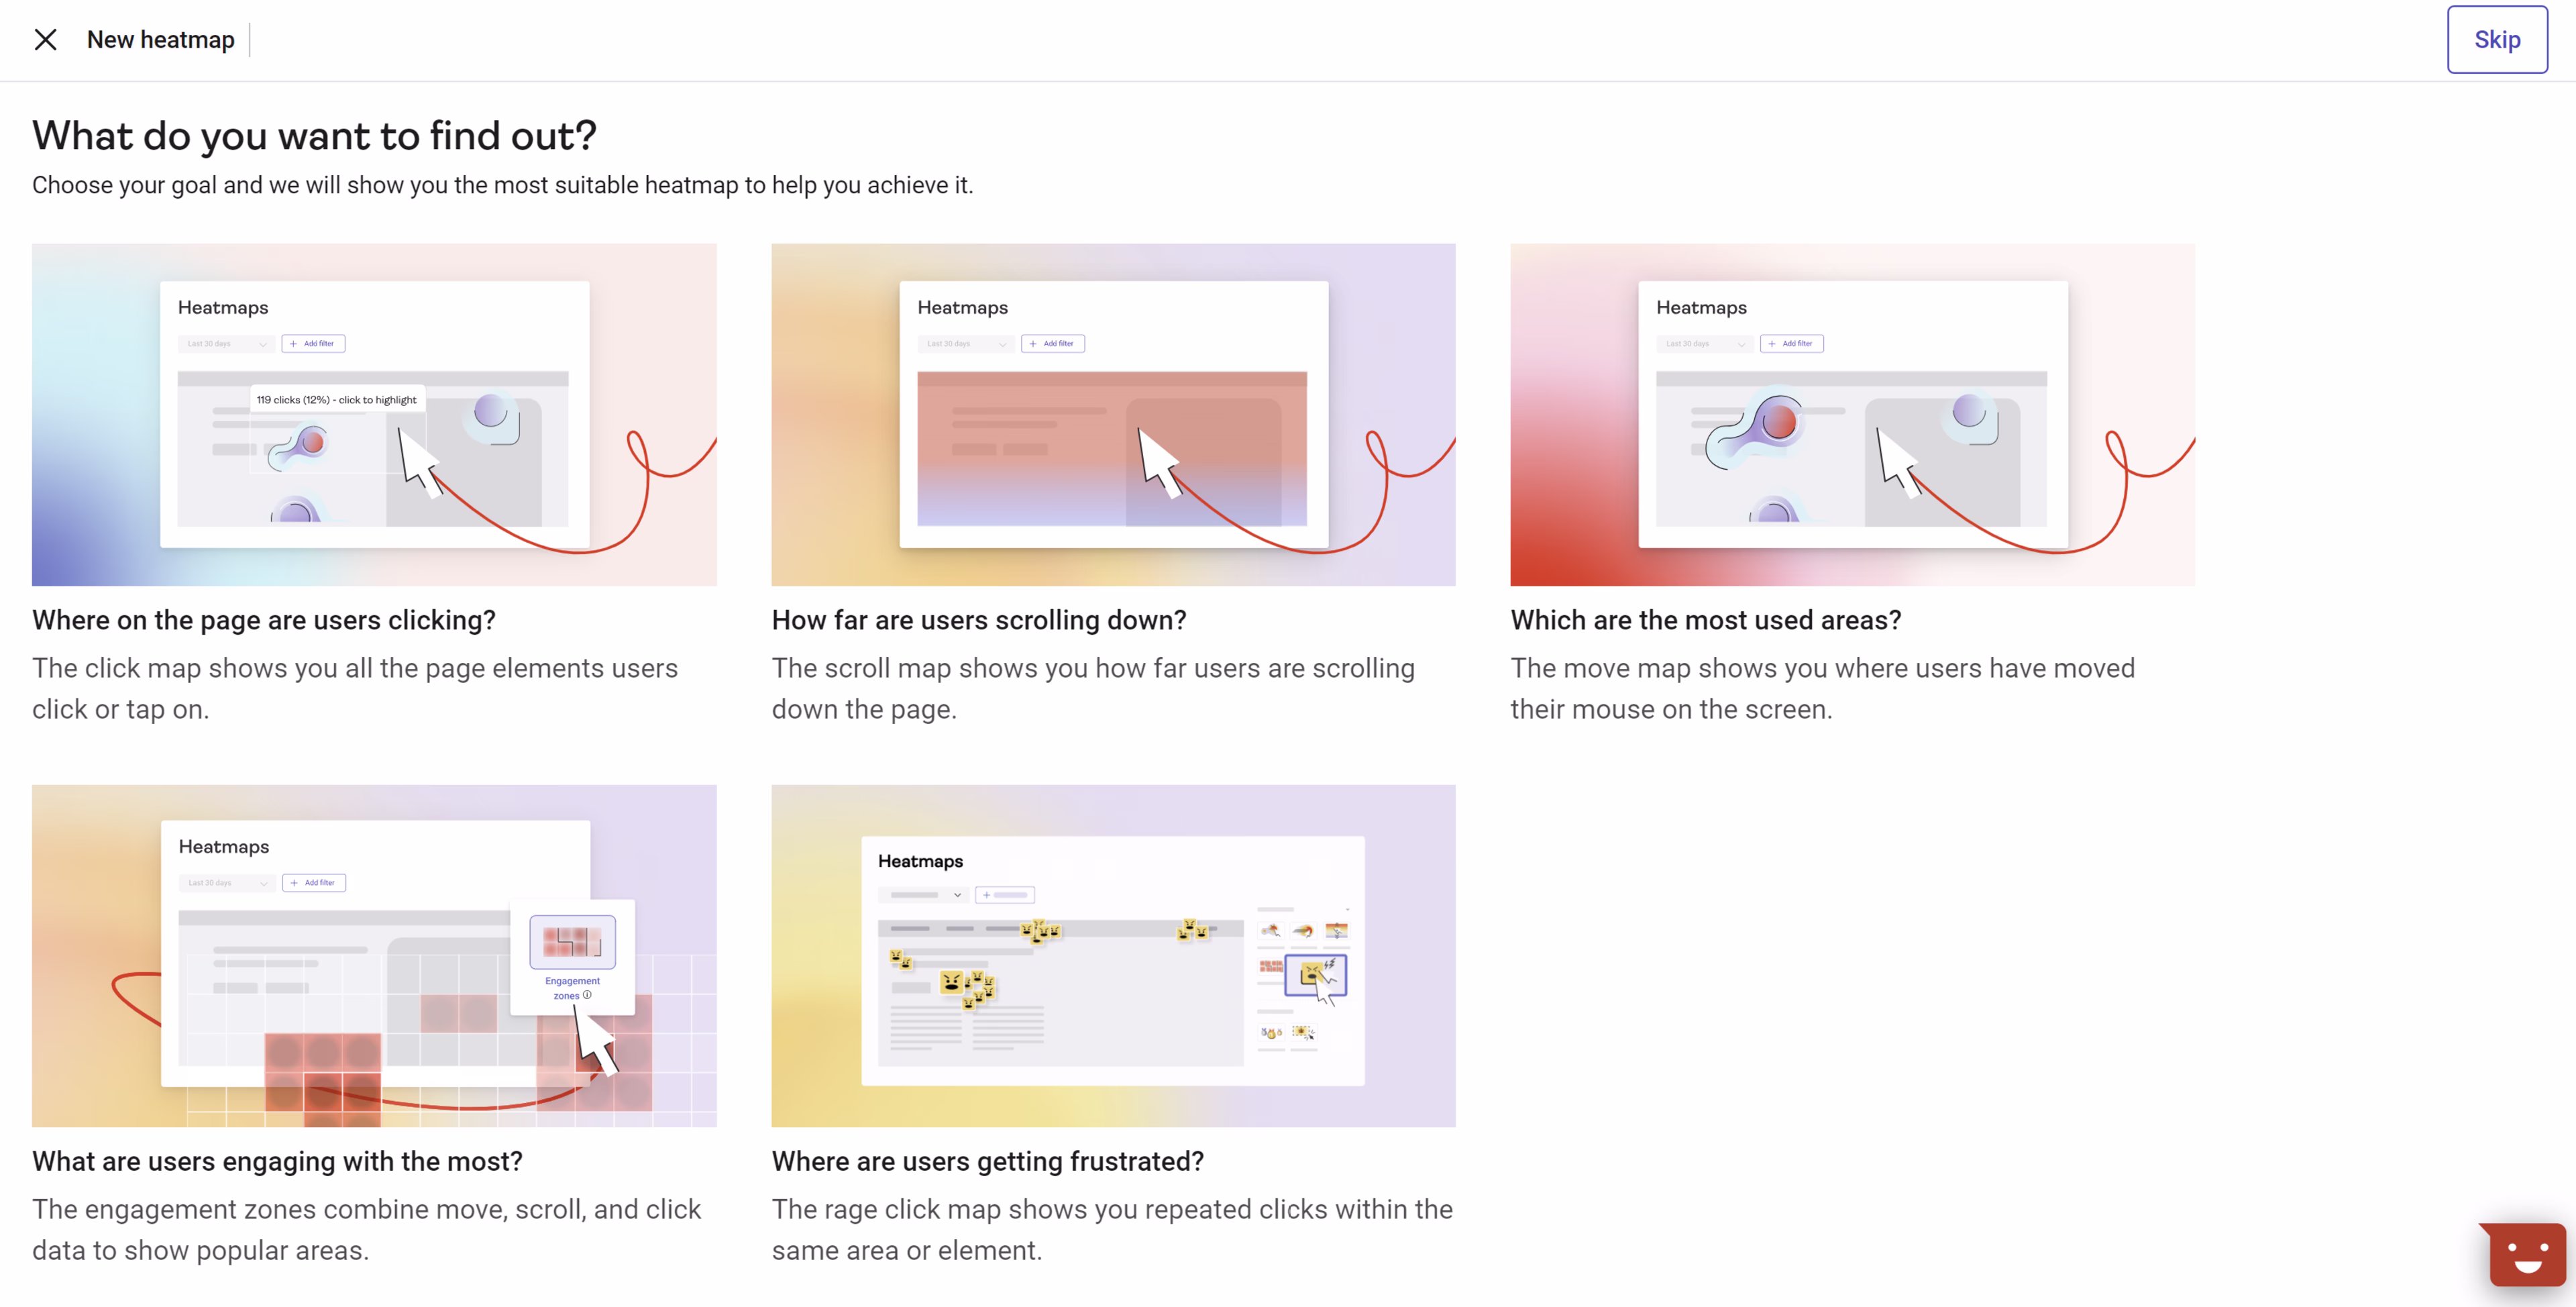Click 'What are users engaging with the most?' heading

[277, 1161]
